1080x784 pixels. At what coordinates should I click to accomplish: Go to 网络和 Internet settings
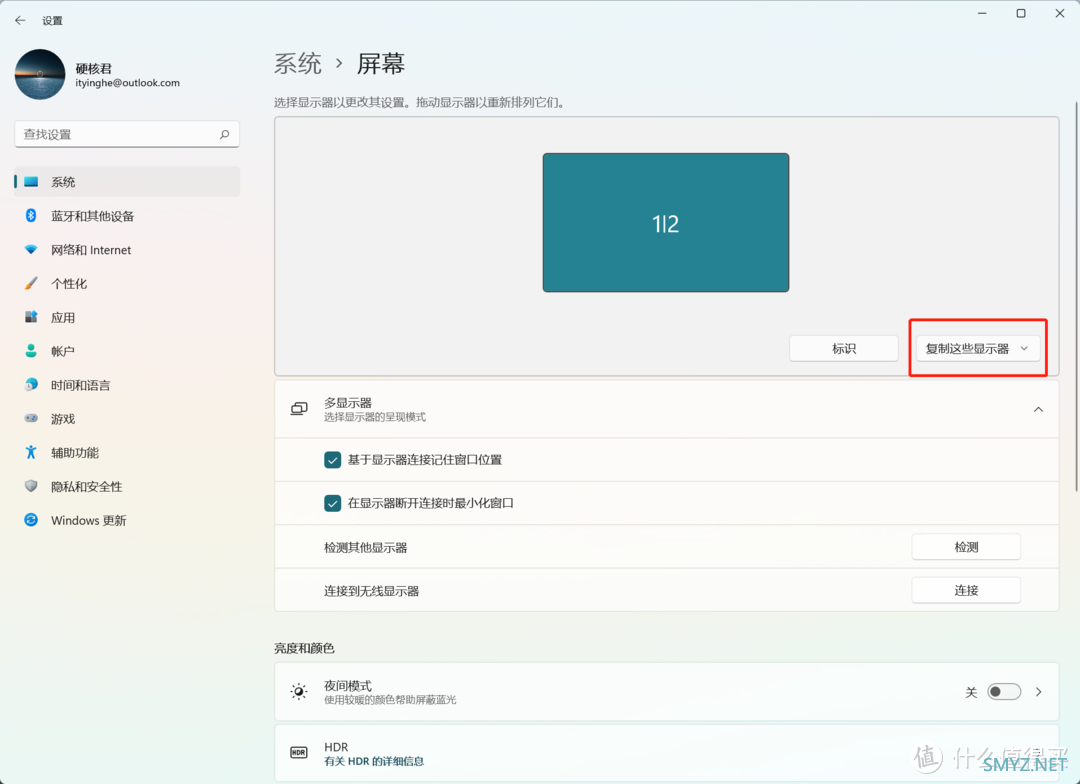coord(127,249)
